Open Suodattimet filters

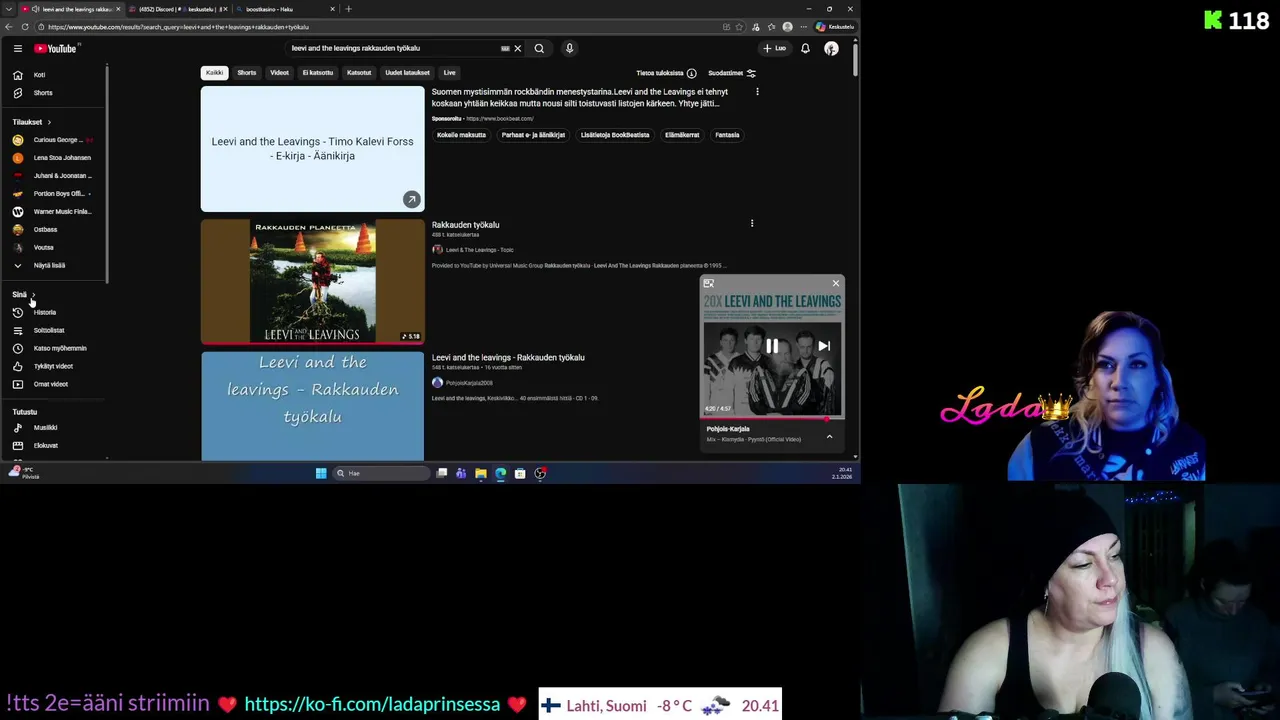click(732, 73)
